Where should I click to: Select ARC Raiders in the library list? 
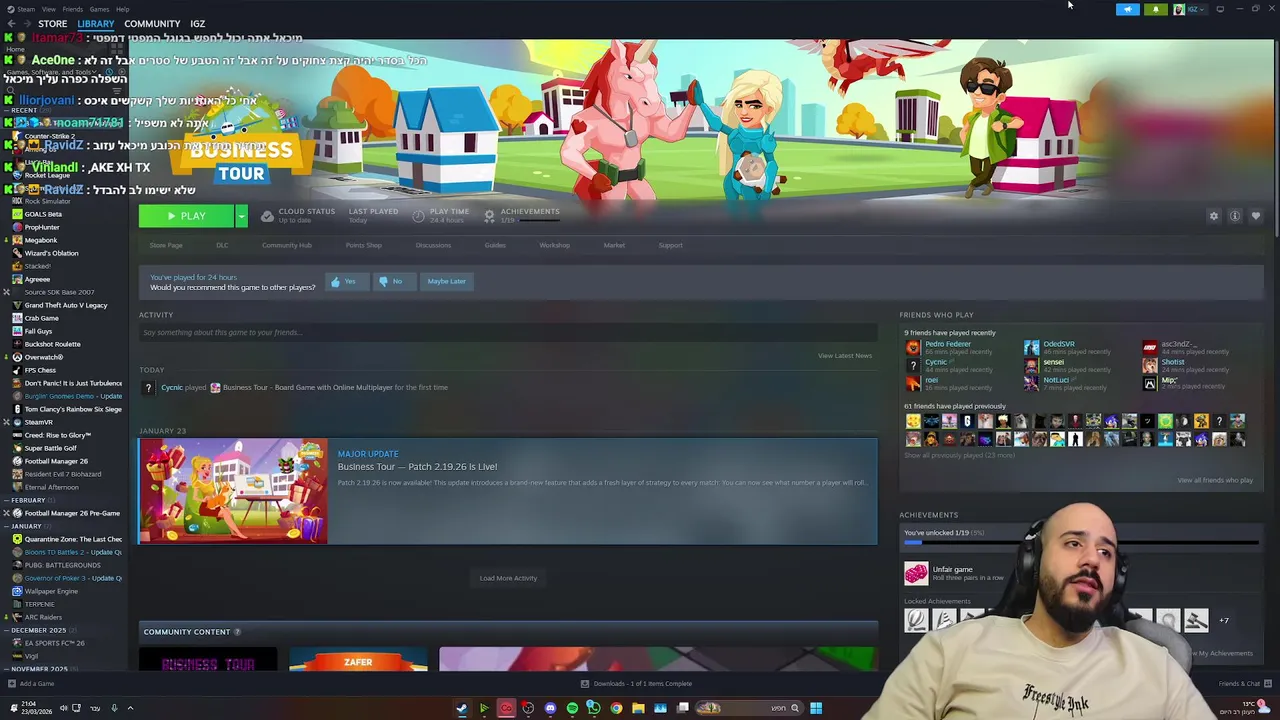tap(43, 617)
